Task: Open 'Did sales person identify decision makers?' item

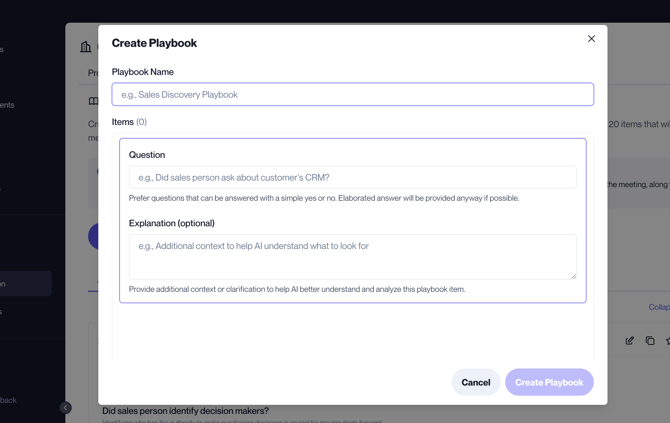Action: 185,410
